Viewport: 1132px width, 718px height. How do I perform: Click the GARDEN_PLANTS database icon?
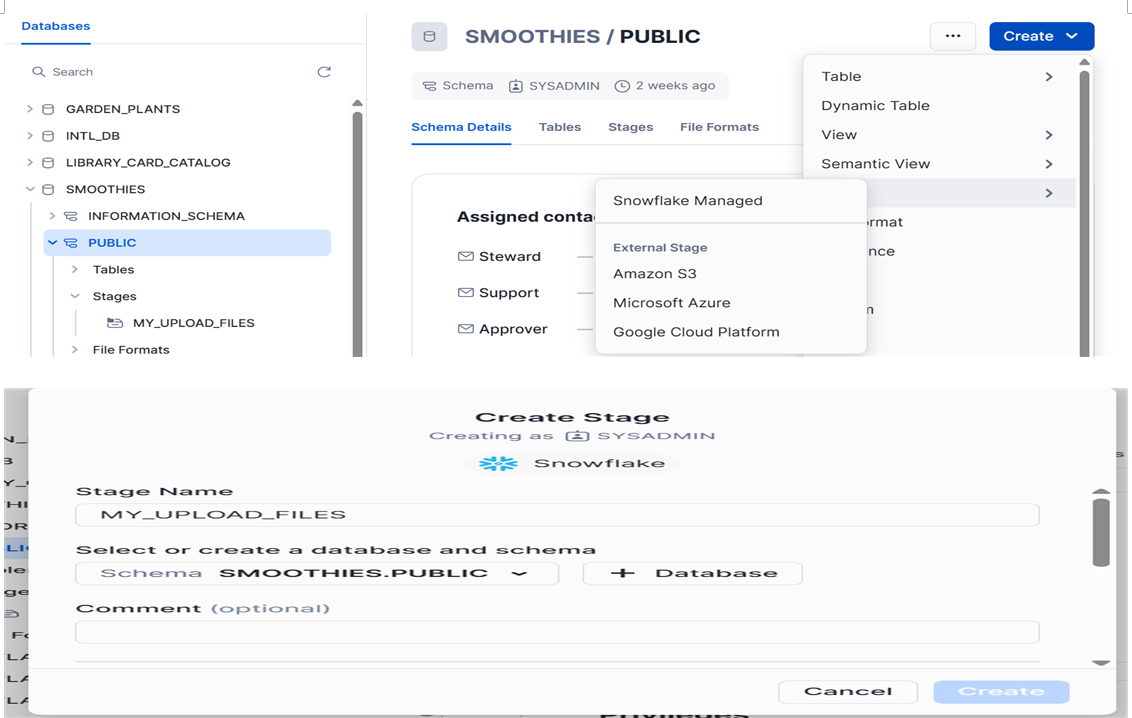[48, 109]
